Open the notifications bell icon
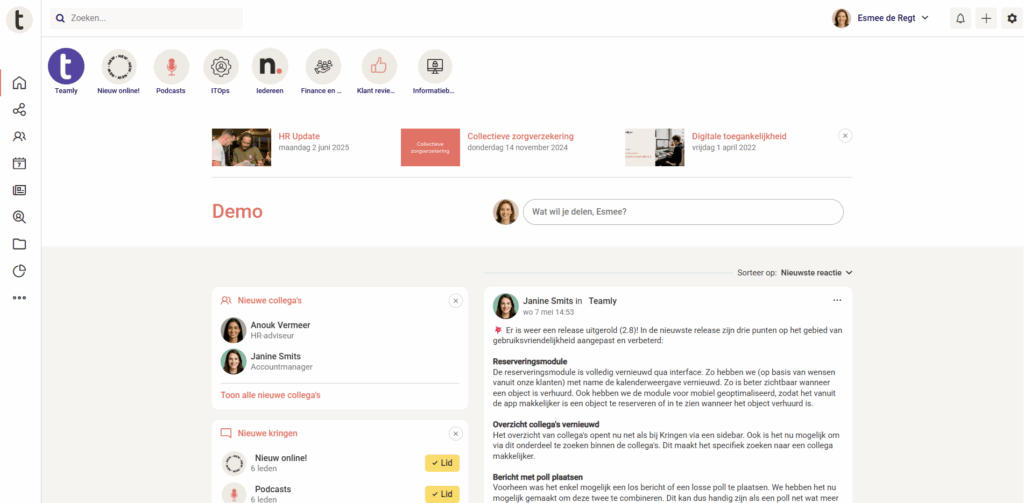 960,18
